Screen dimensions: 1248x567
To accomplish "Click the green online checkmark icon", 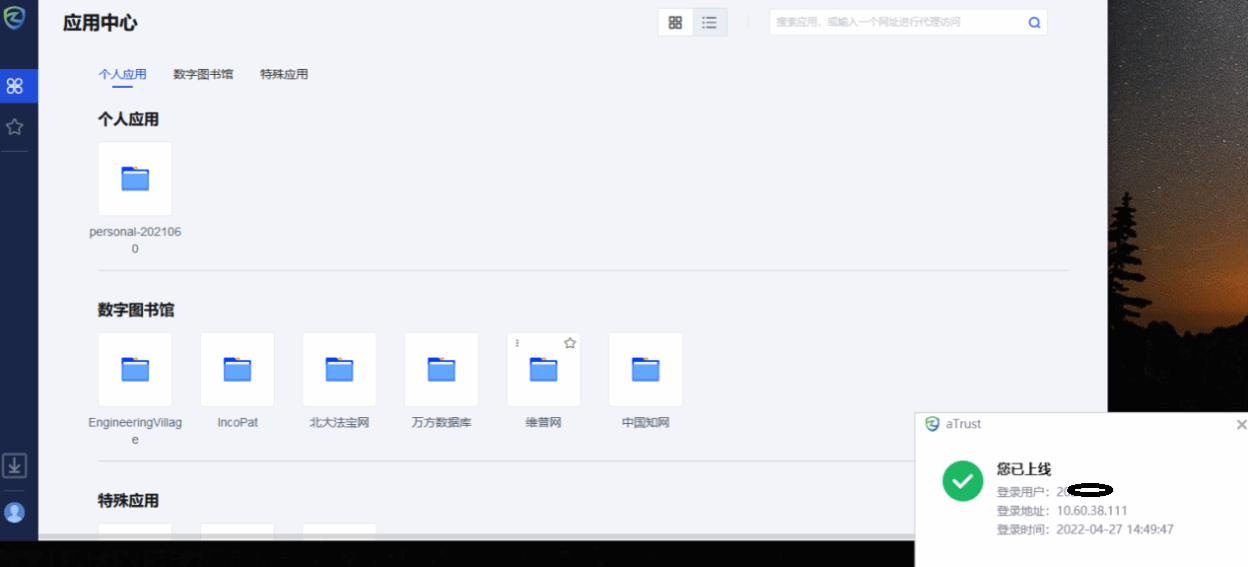I will 962,481.
